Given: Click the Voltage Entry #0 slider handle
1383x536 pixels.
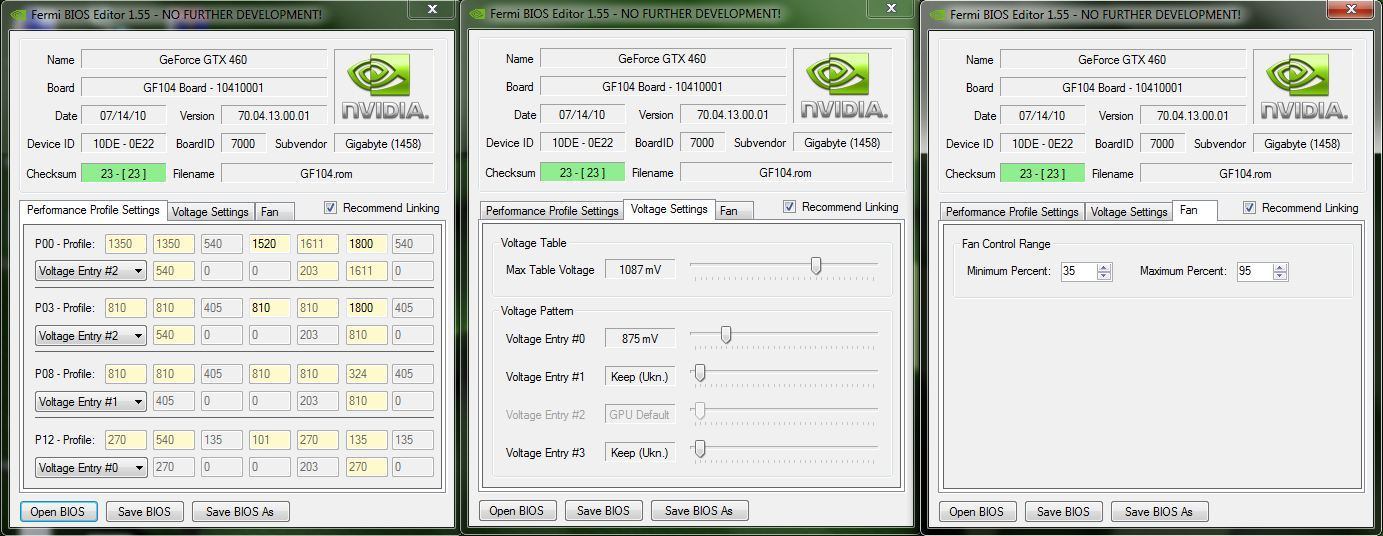Looking at the screenshot, I should pyautogui.click(x=726, y=335).
